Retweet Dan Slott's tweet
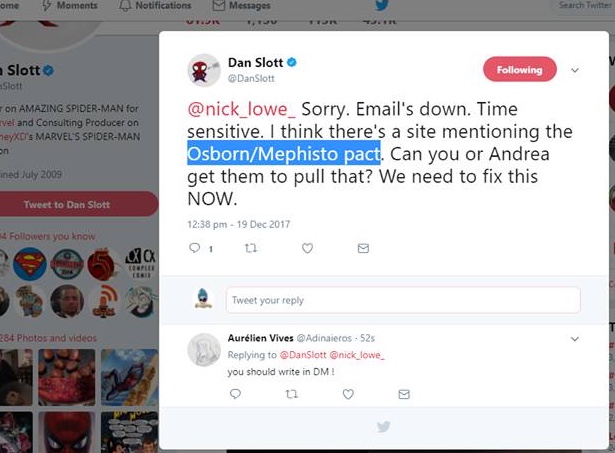This screenshot has width=615, height=453. click(251, 248)
